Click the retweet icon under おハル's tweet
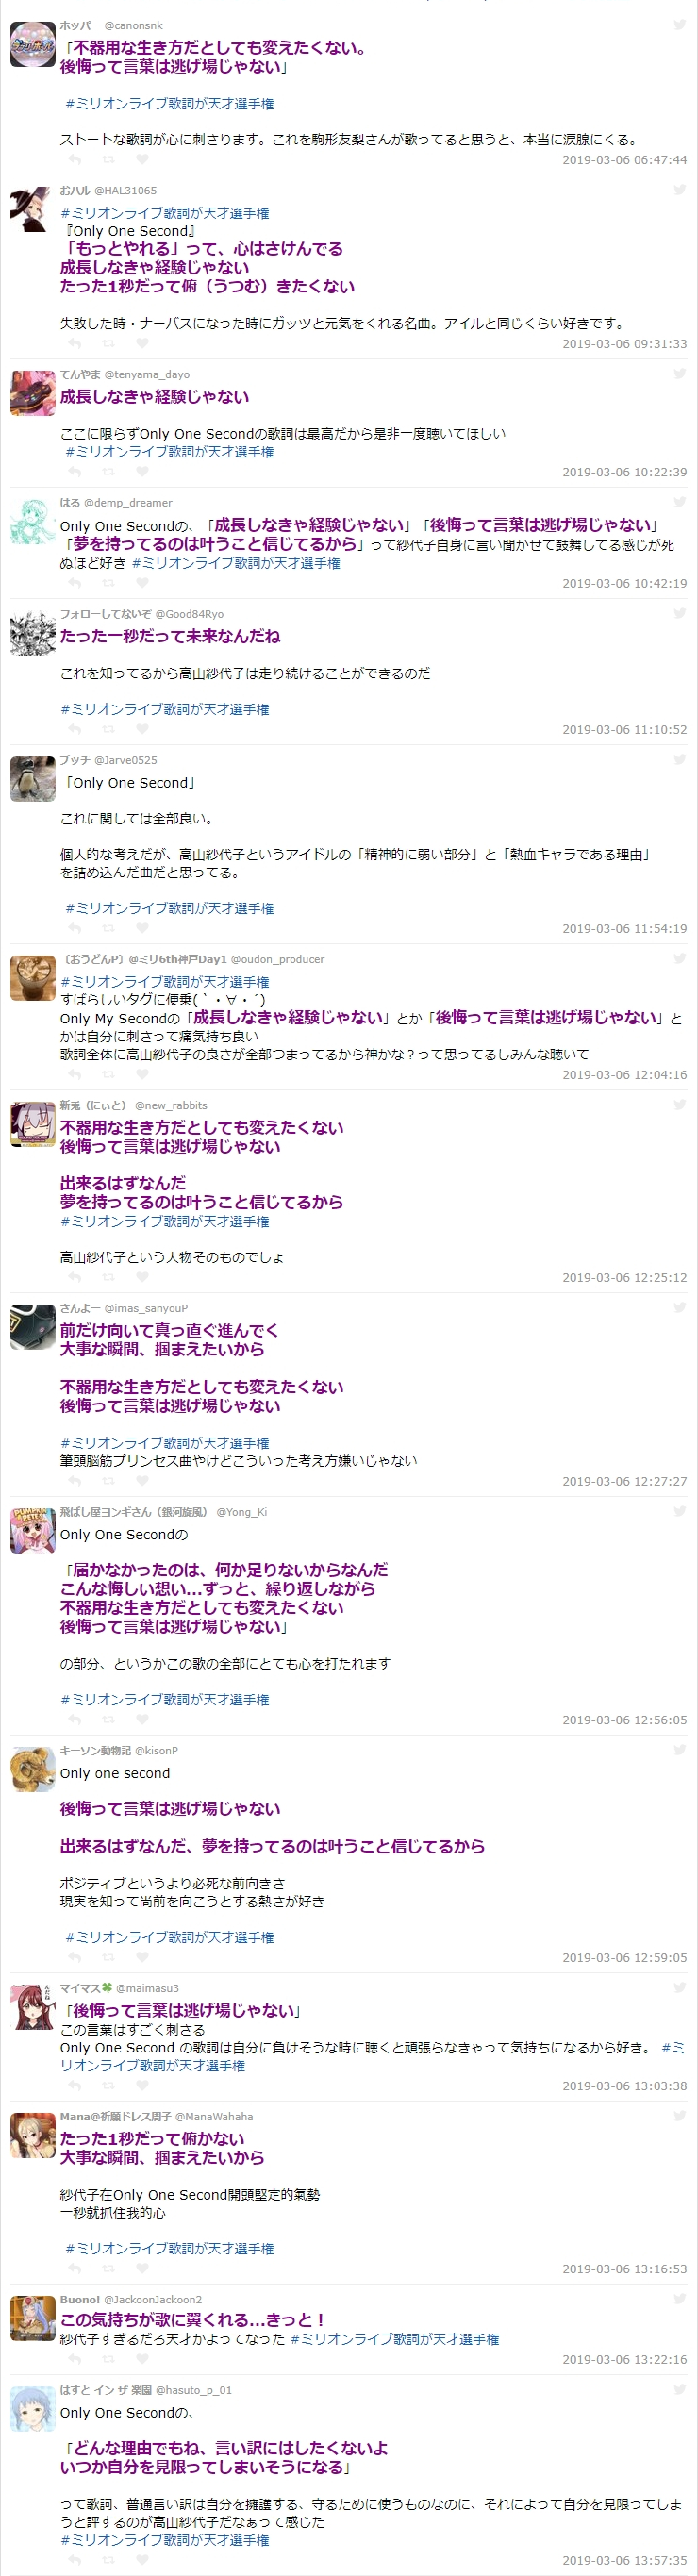The image size is (698, 2576). 108,344
